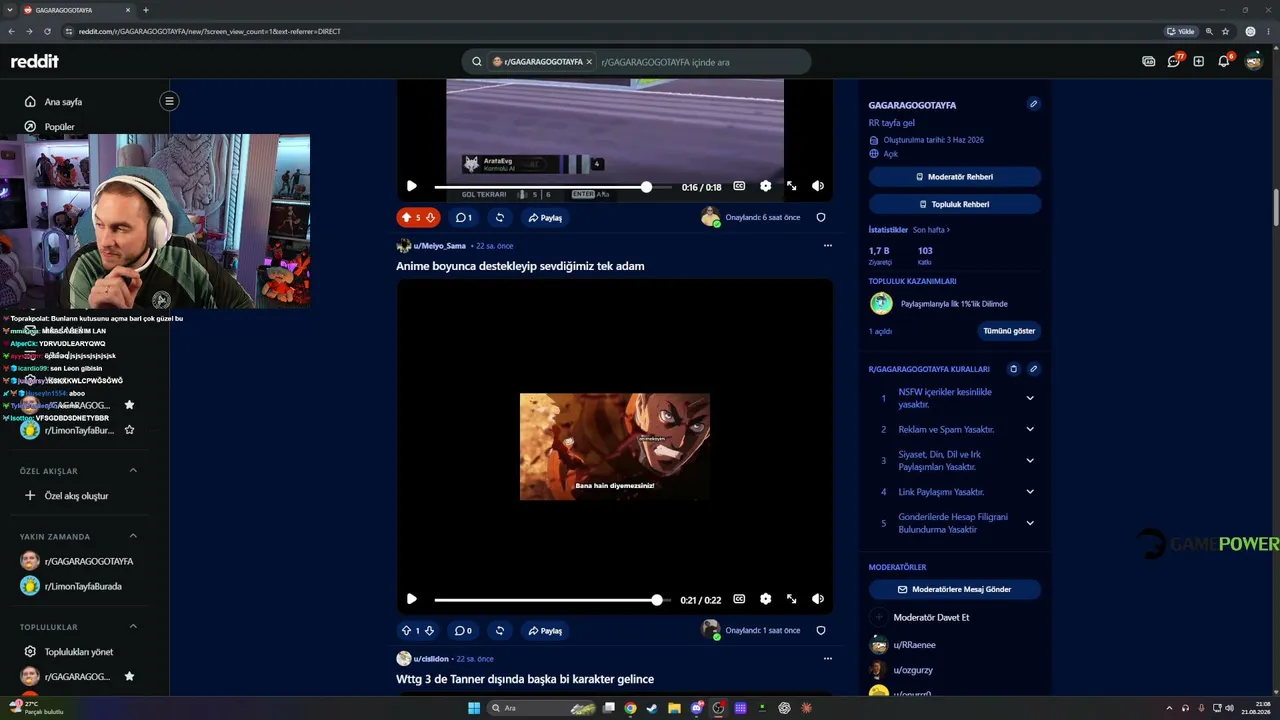The width and height of the screenshot is (1280, 720).
Task: Share the post approved 1 hour ago
Action: point(545,630)
